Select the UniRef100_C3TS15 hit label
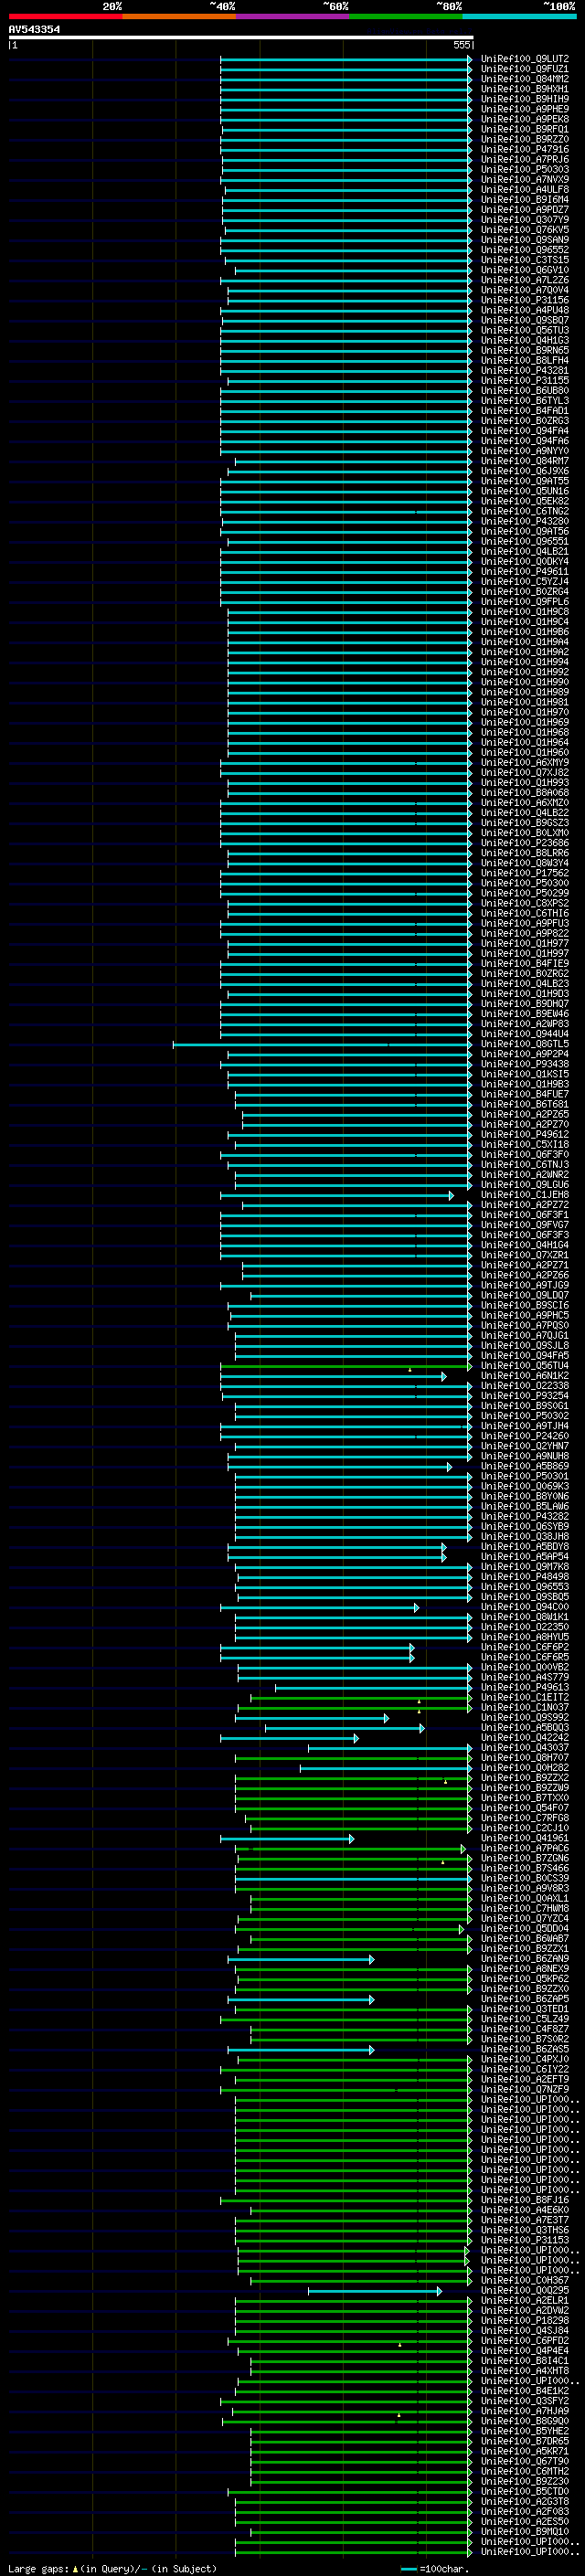Viewport: 585px width, 2576px height. tap(525, 260)
